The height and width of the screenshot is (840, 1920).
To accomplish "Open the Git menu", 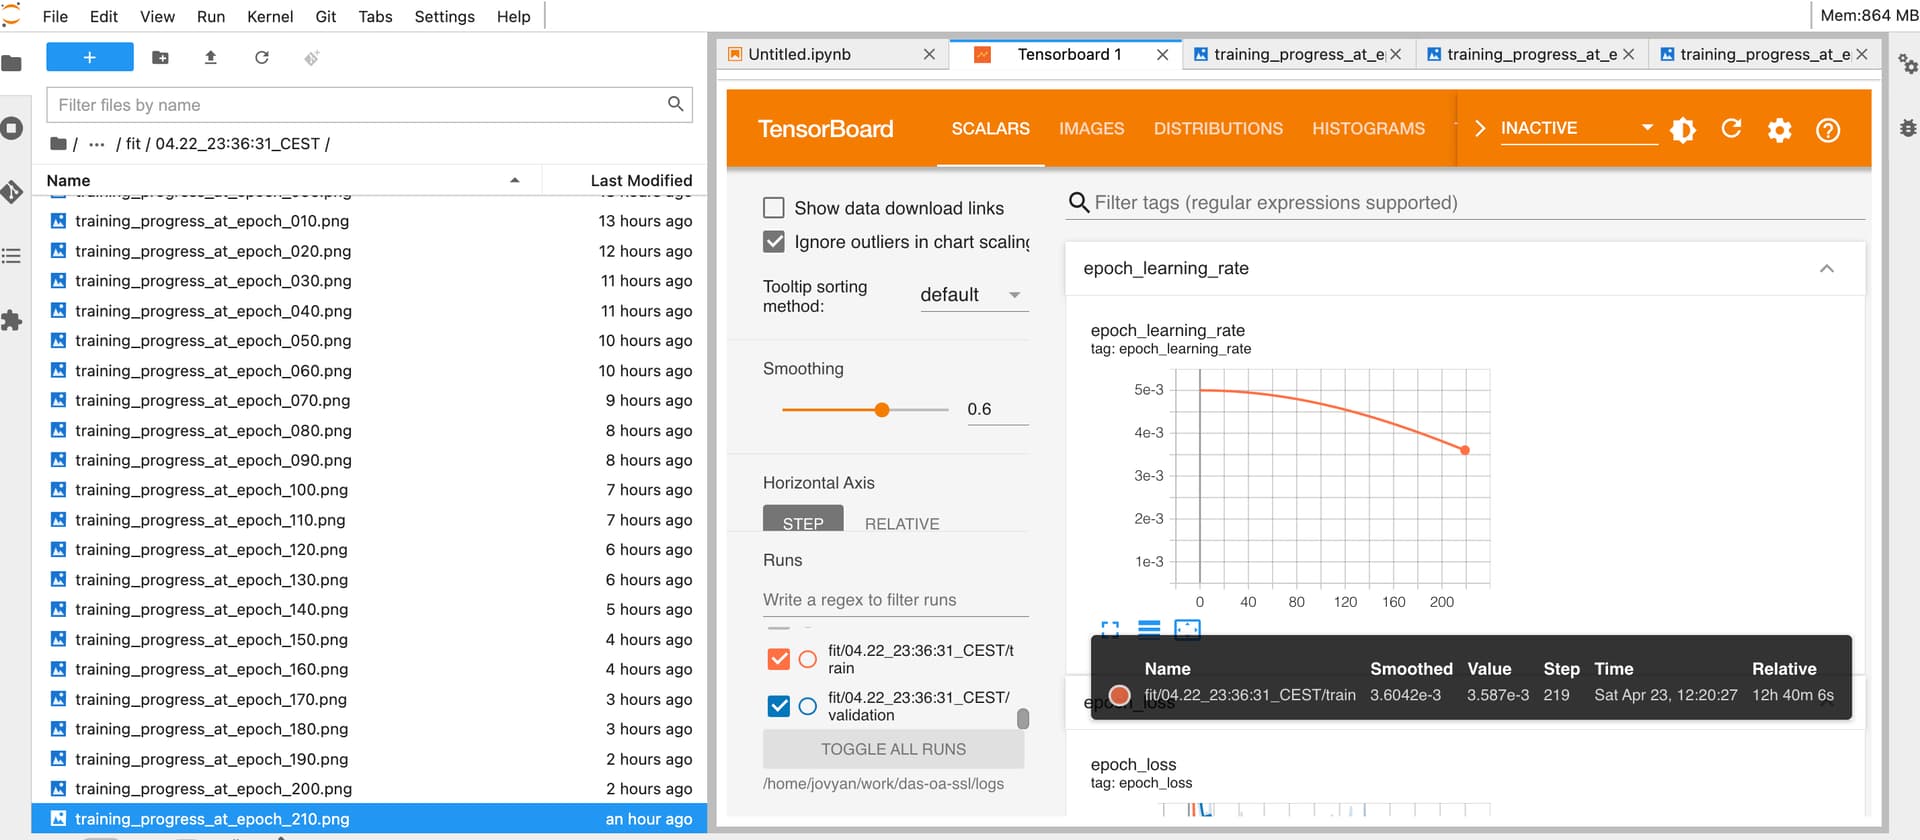I will click(326, 17).
